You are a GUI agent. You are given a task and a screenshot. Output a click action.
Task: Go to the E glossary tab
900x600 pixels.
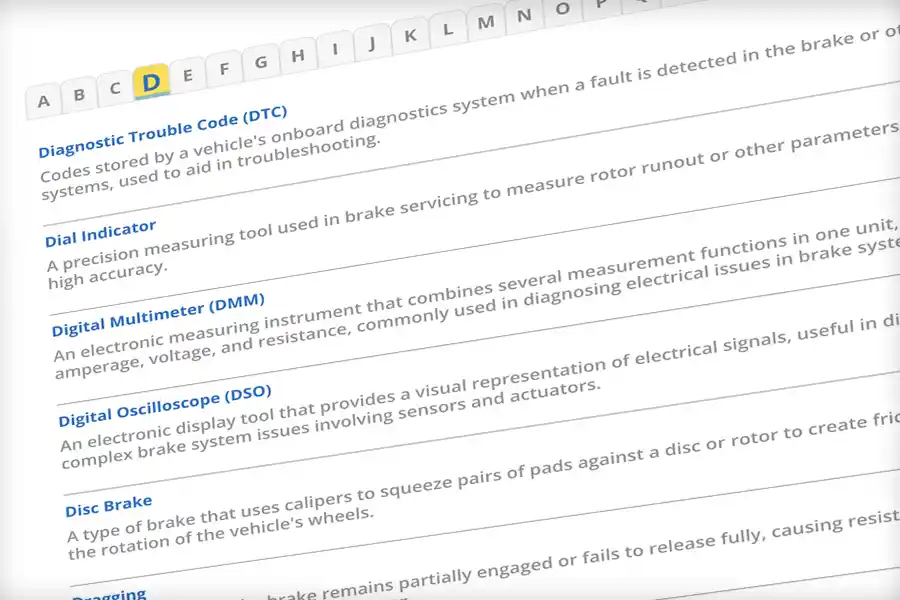(x=188, y=75)
